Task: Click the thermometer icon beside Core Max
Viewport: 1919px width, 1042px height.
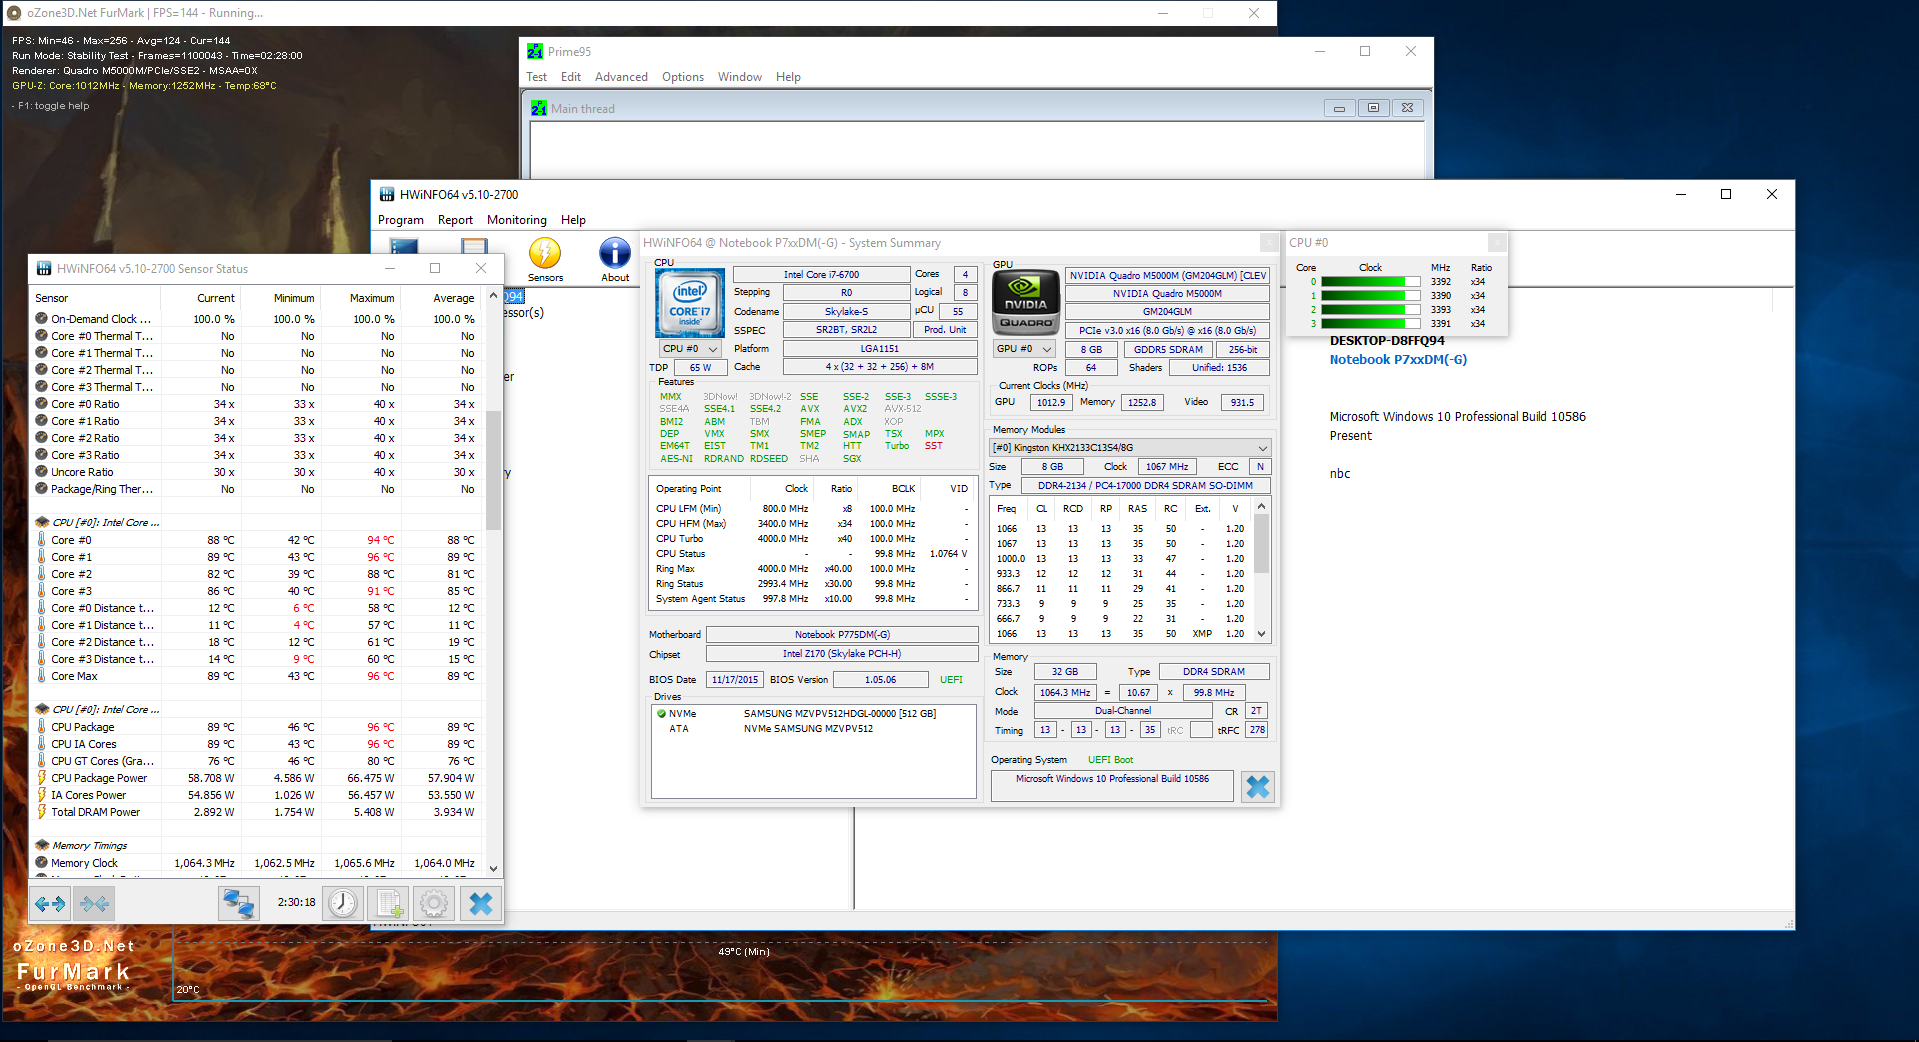Action: [42, 676]
